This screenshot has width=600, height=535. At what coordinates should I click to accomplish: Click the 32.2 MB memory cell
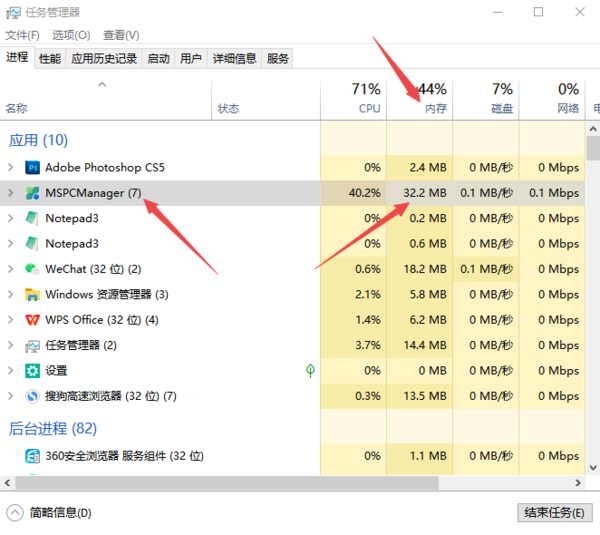[420, 193]
